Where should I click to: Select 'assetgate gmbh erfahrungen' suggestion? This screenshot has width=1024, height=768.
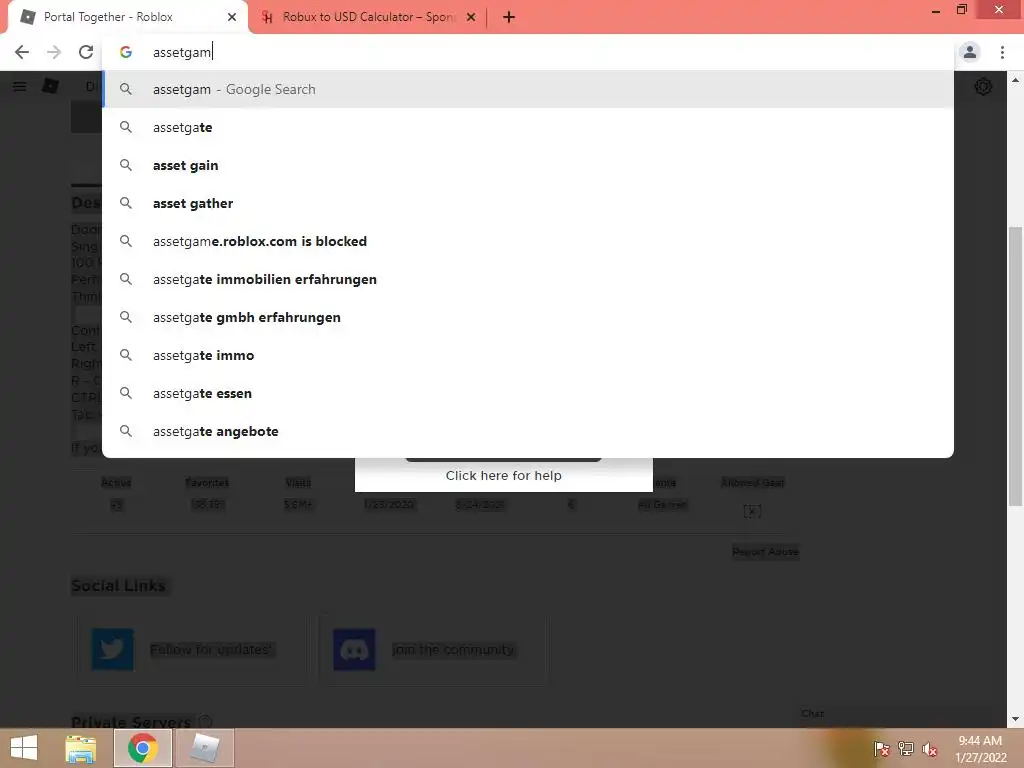point(528,317)
